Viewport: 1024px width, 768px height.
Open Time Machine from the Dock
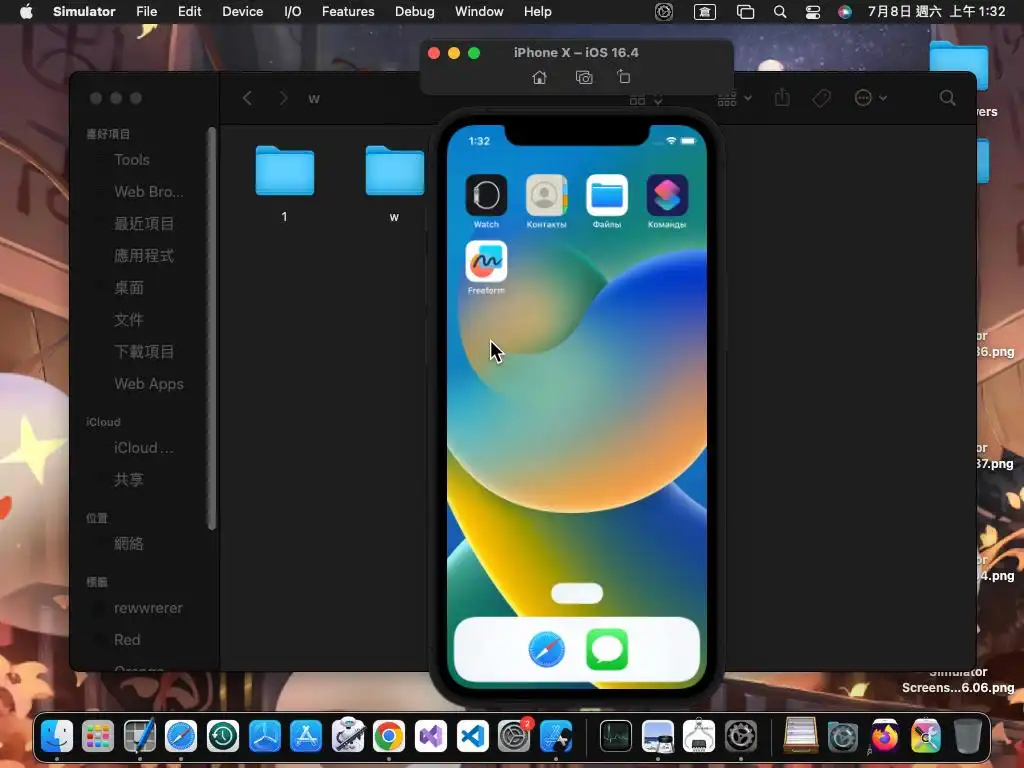(x=223, y=736)
